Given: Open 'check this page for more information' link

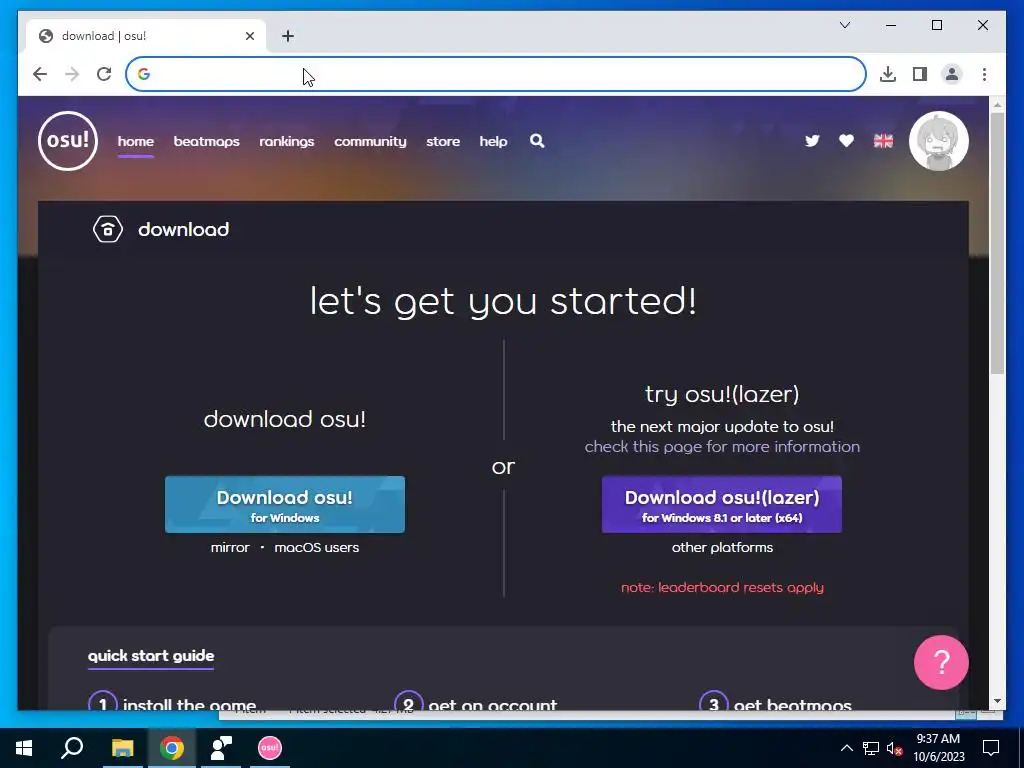Looking at the screenshot, I should tap(722, 447).
